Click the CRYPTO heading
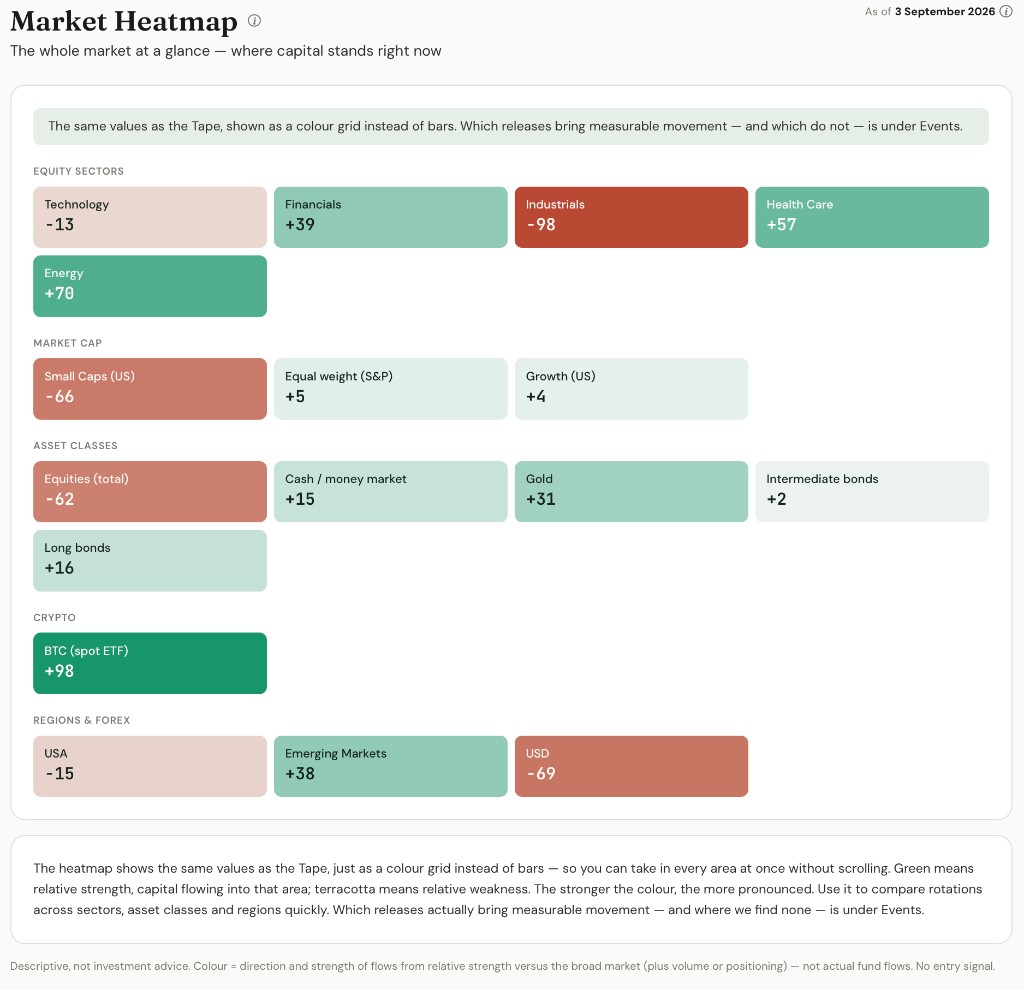The width and height of the screenshot is (1024, 990). tap(54, 617)
